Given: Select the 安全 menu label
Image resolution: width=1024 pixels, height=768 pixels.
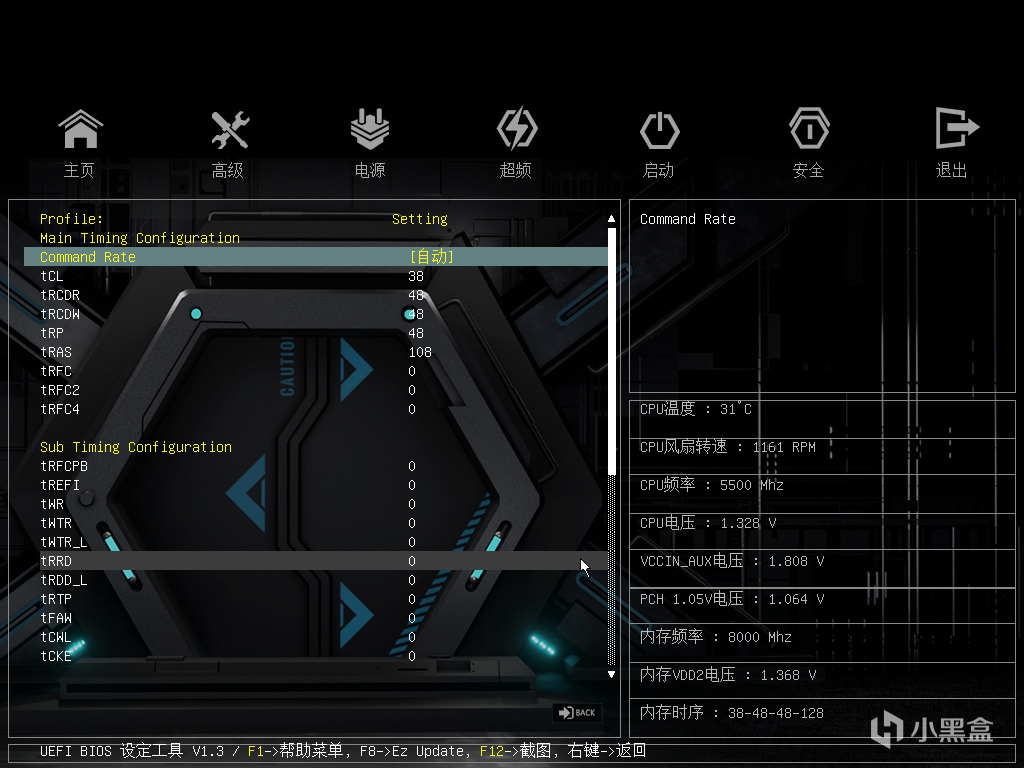Looking at the screenshot, I should (808, 170).
